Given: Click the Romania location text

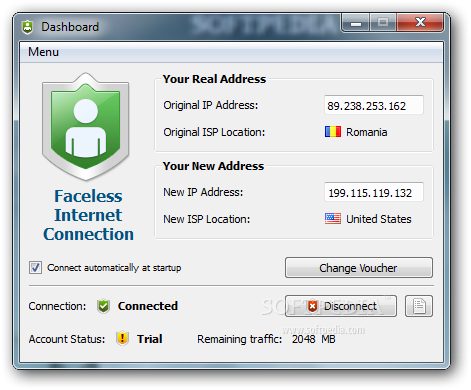Looking at the screenshot, I should 367,132.
